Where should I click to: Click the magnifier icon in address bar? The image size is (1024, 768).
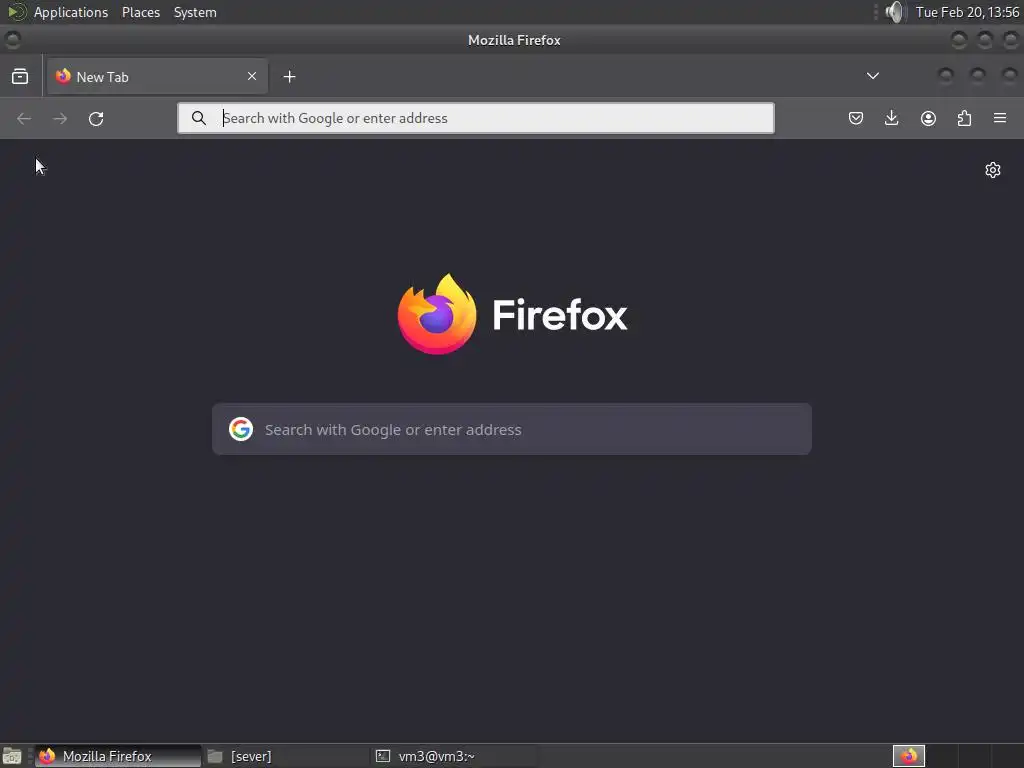pos(199,118)
